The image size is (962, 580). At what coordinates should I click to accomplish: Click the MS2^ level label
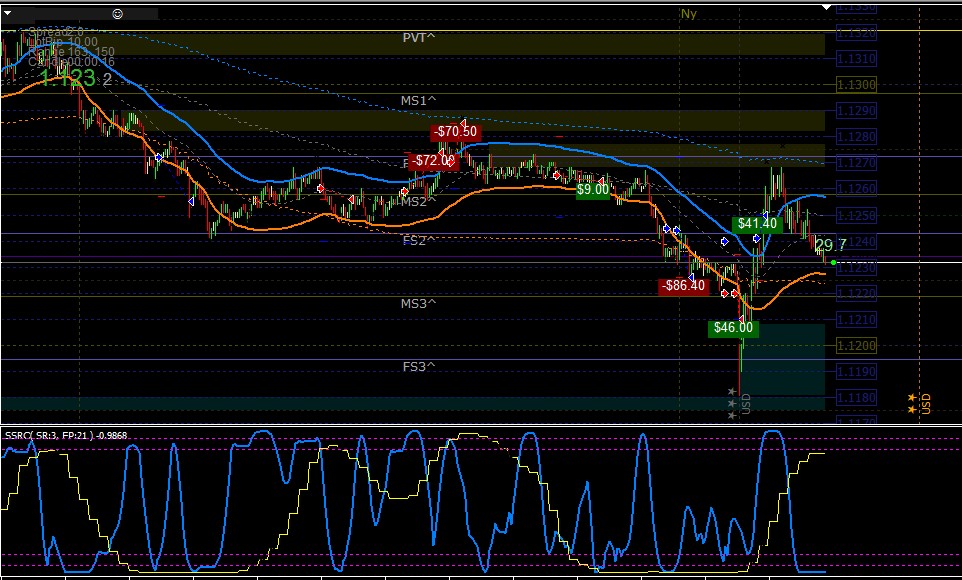pos(419,202)
